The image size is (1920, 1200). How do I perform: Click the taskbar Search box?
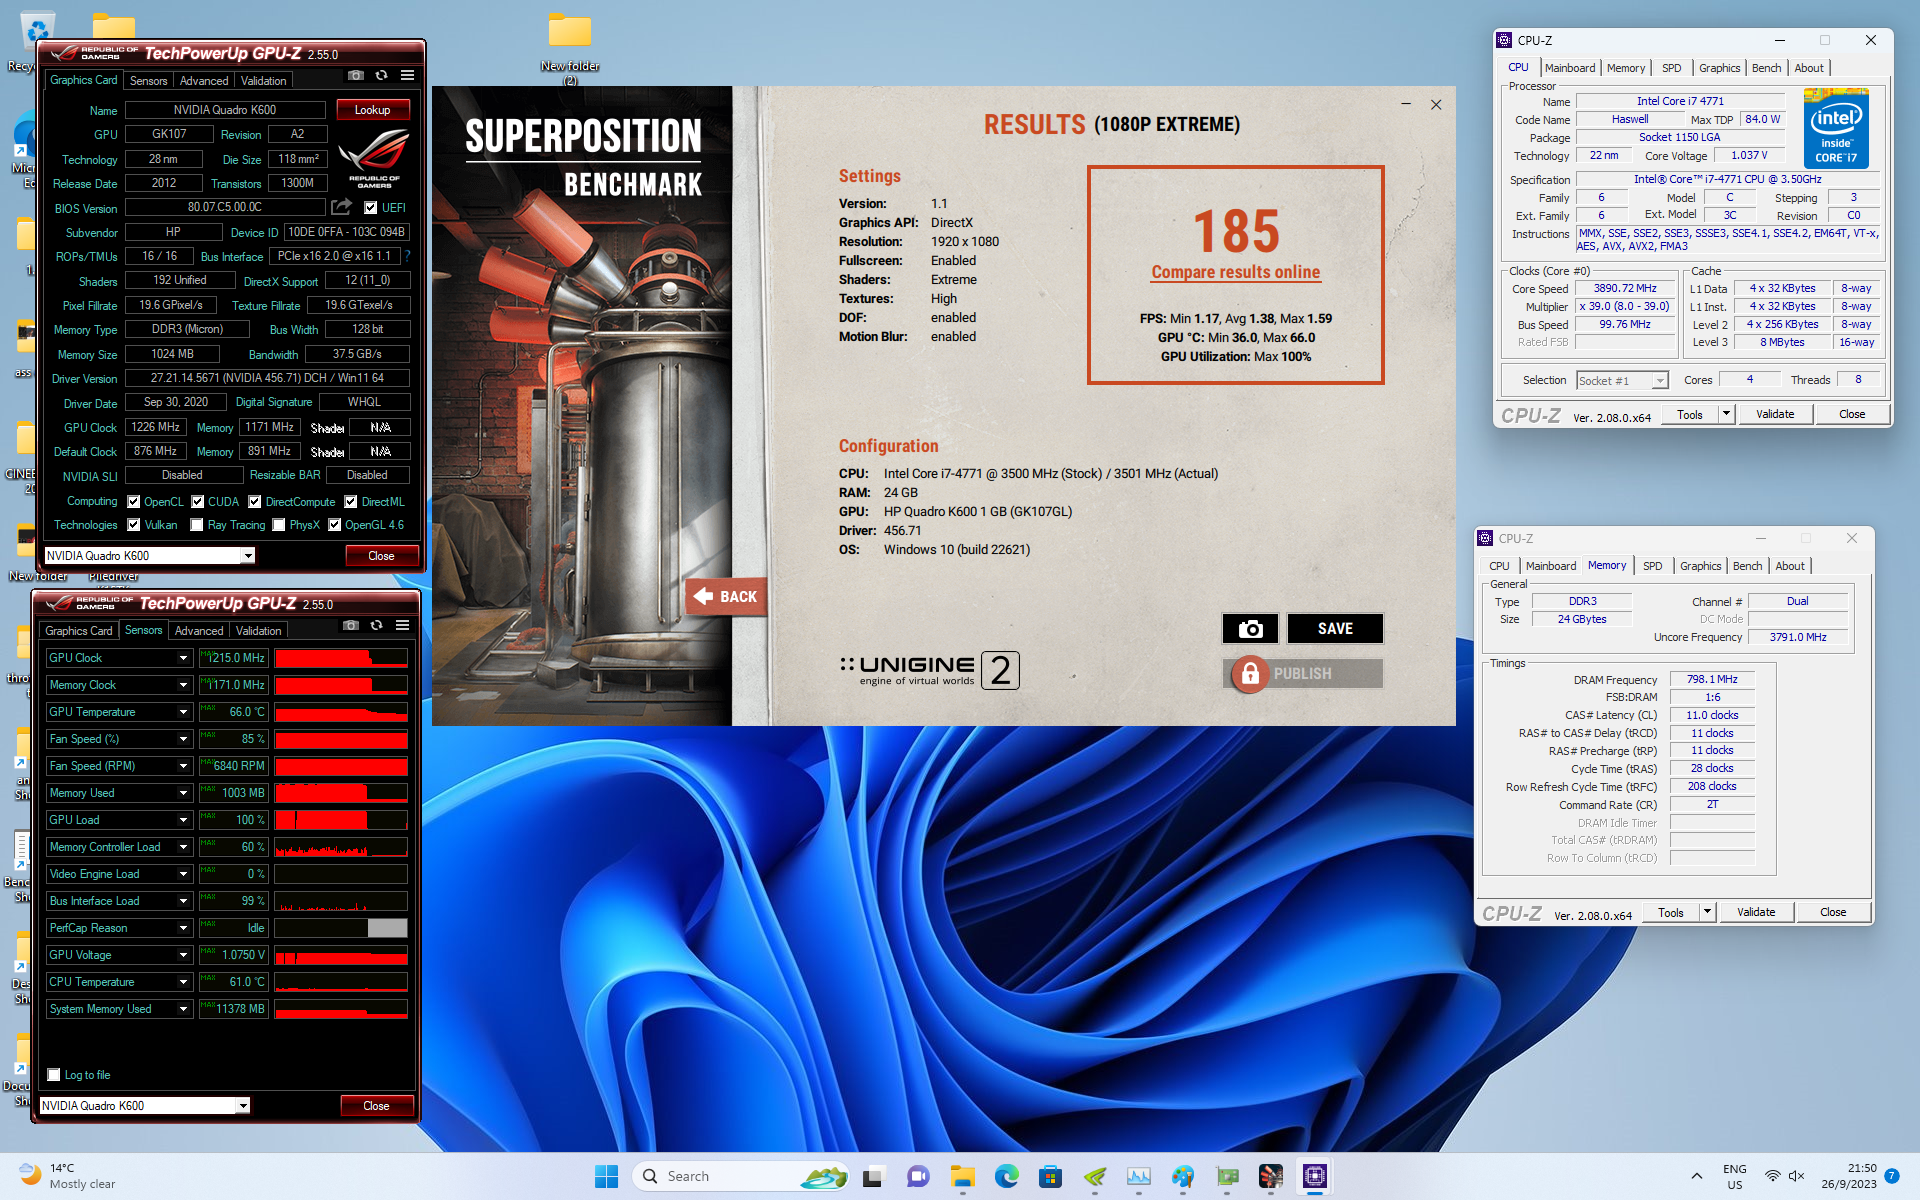[x=740, y=1177]
